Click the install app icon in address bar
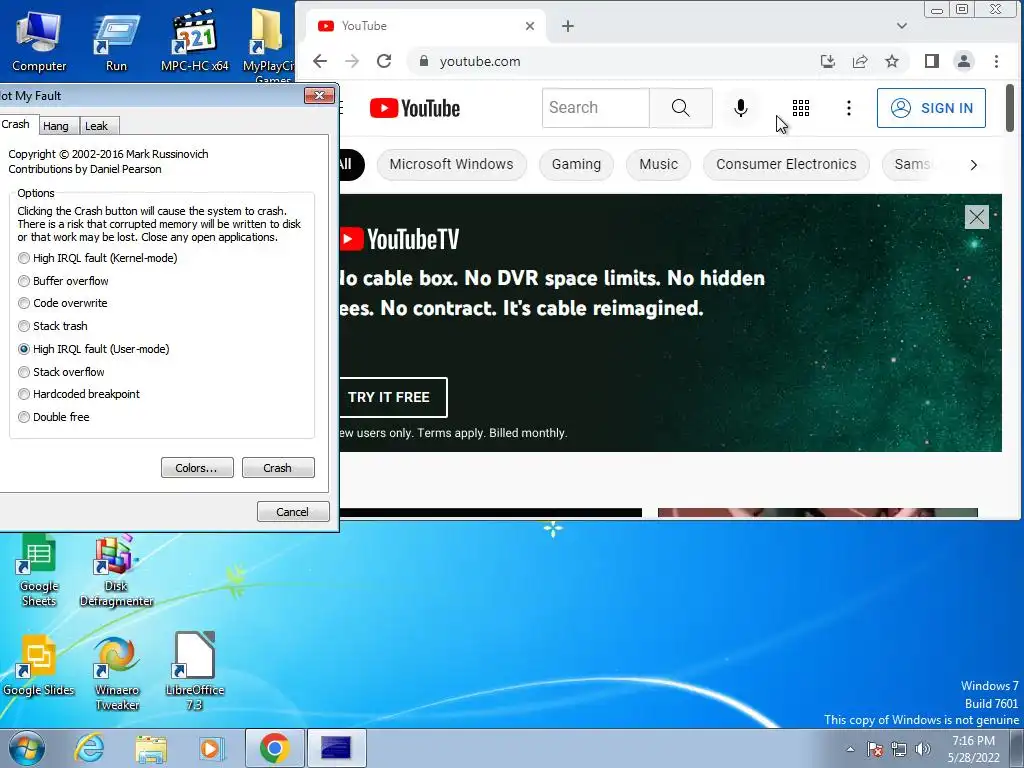Image resolution: width=1024 pixels, height=768 pixels. coord(827,61)
